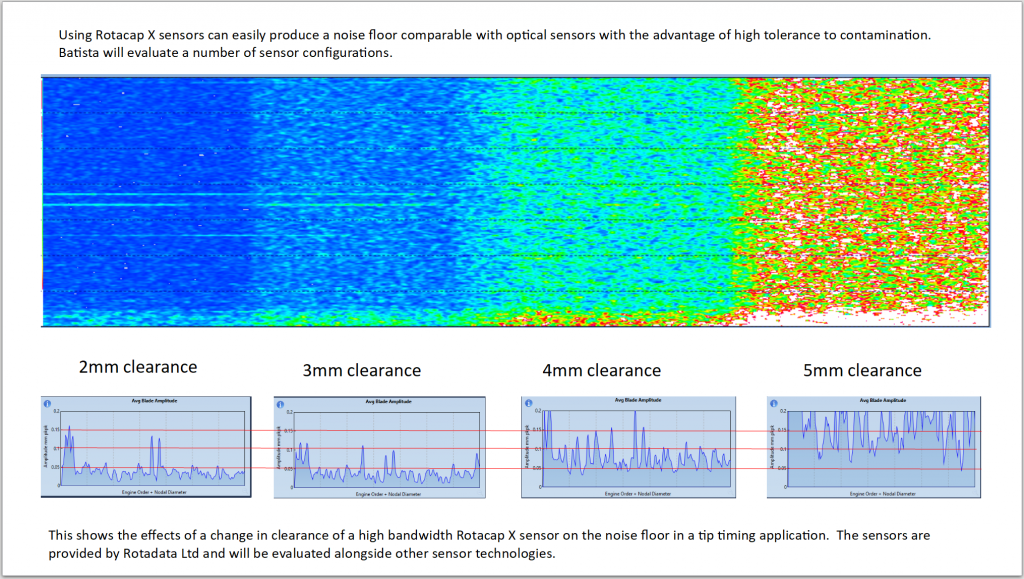
Task: Select the 3mm clearance amplitude chart
Action: pyautogui.click(x=380, y=450)
